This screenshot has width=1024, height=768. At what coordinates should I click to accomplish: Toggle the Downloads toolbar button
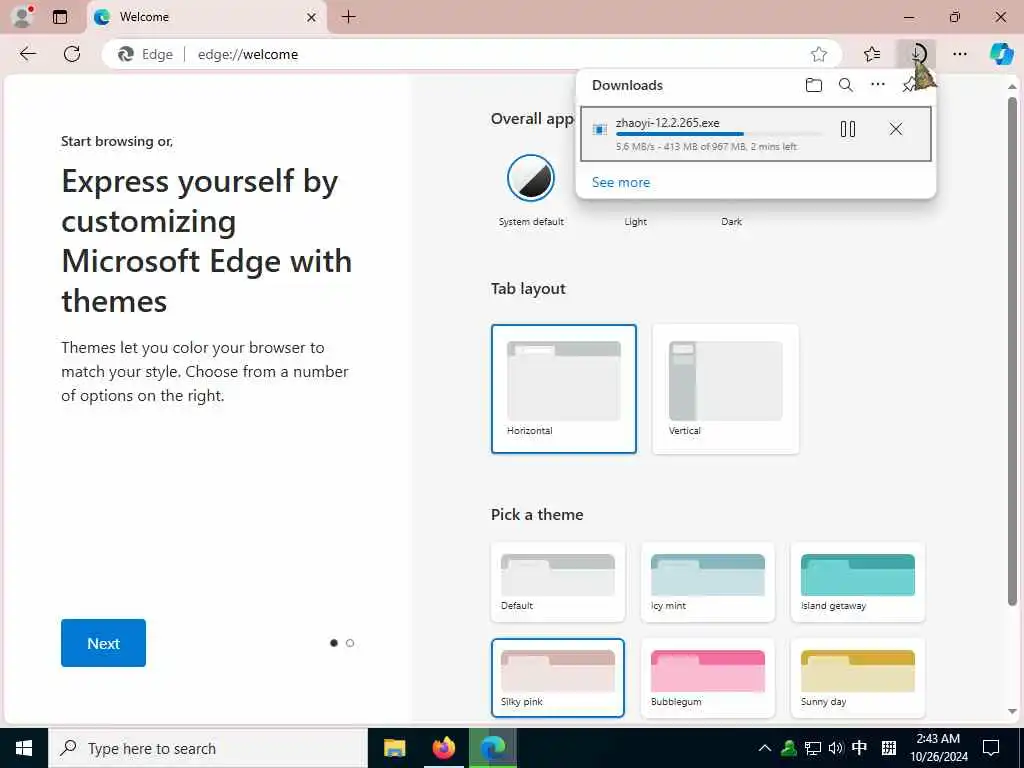click(x=916, y=54)
